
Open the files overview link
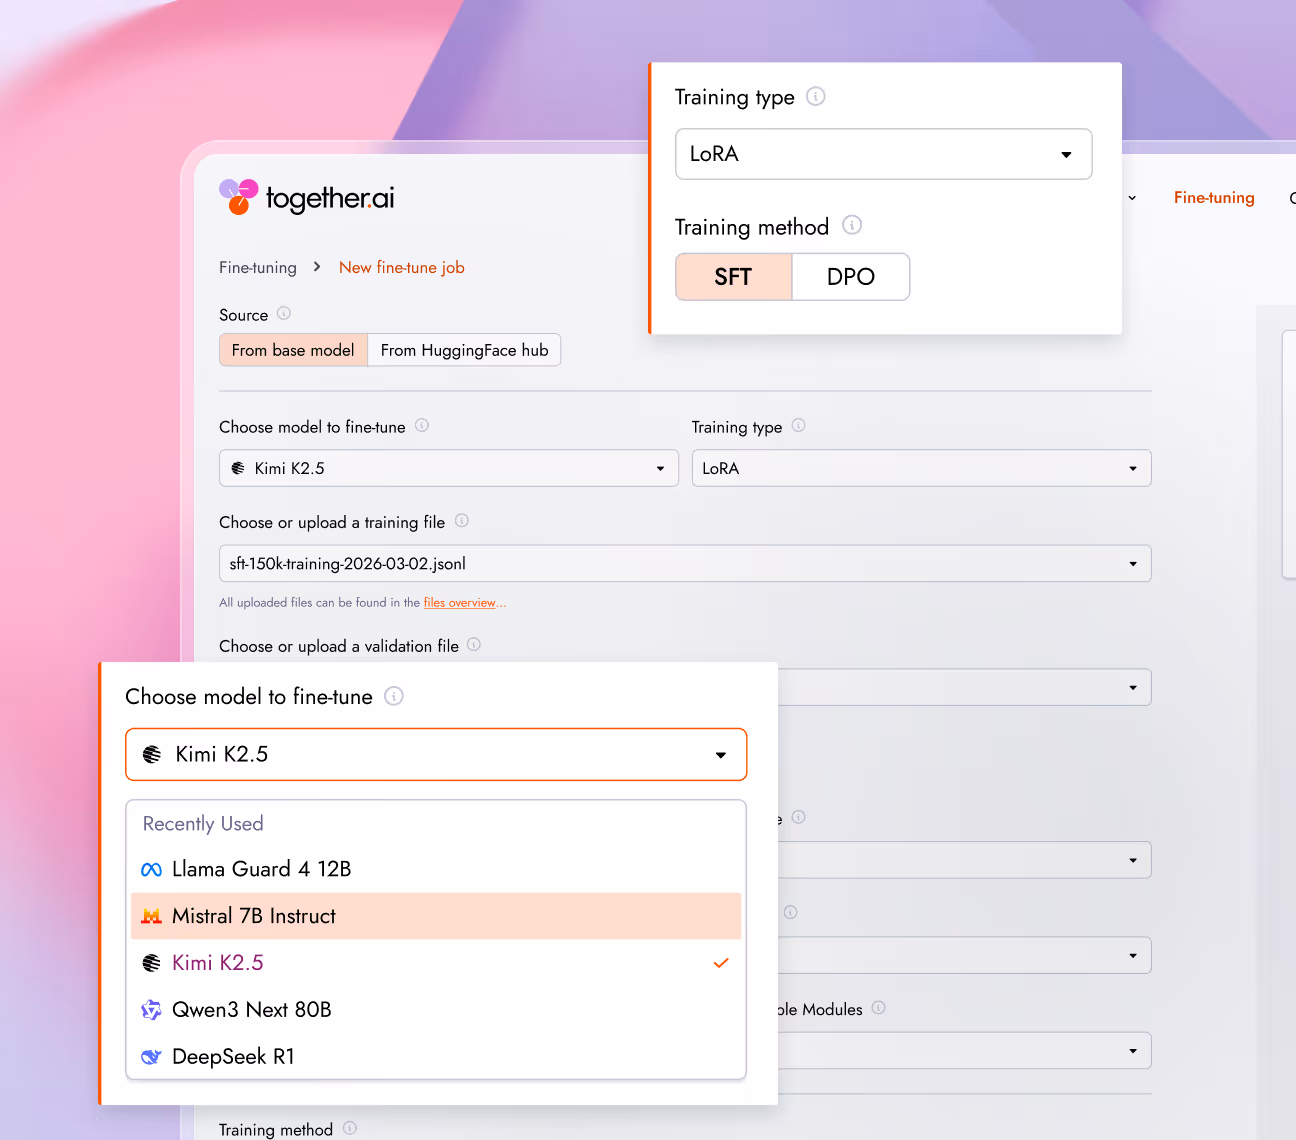pyautogui.click(x=460, y=603)
